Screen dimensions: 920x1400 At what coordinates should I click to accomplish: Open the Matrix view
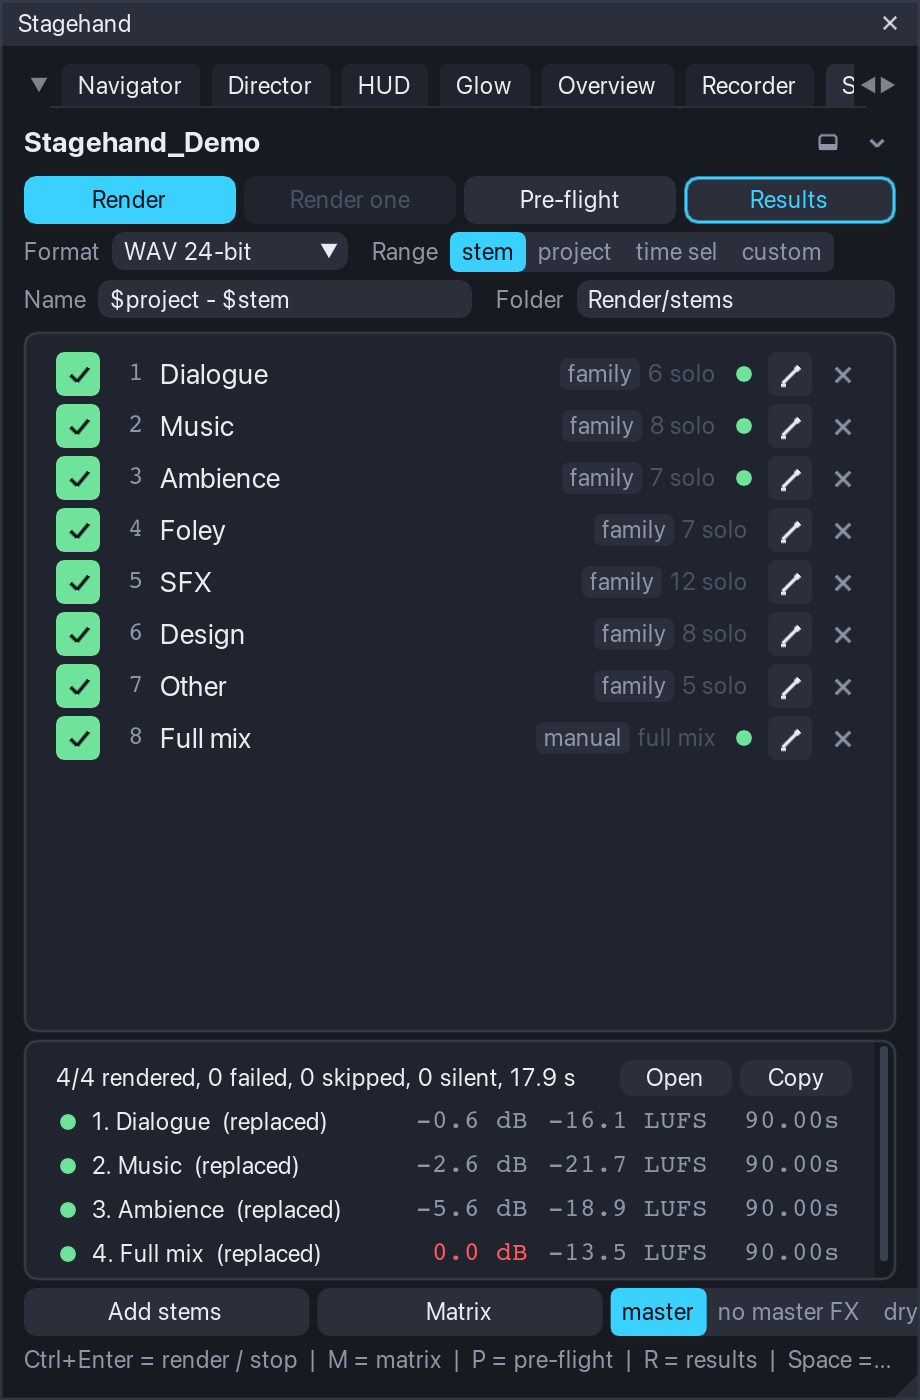[x=459, y=1312]
